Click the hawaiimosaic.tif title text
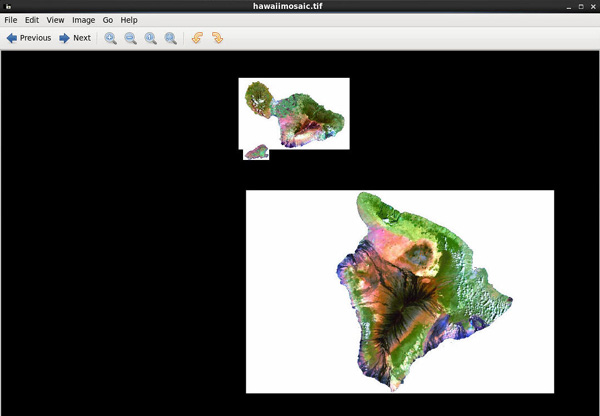The width and height of the screenshot is (600, 416). click(287, 6)
